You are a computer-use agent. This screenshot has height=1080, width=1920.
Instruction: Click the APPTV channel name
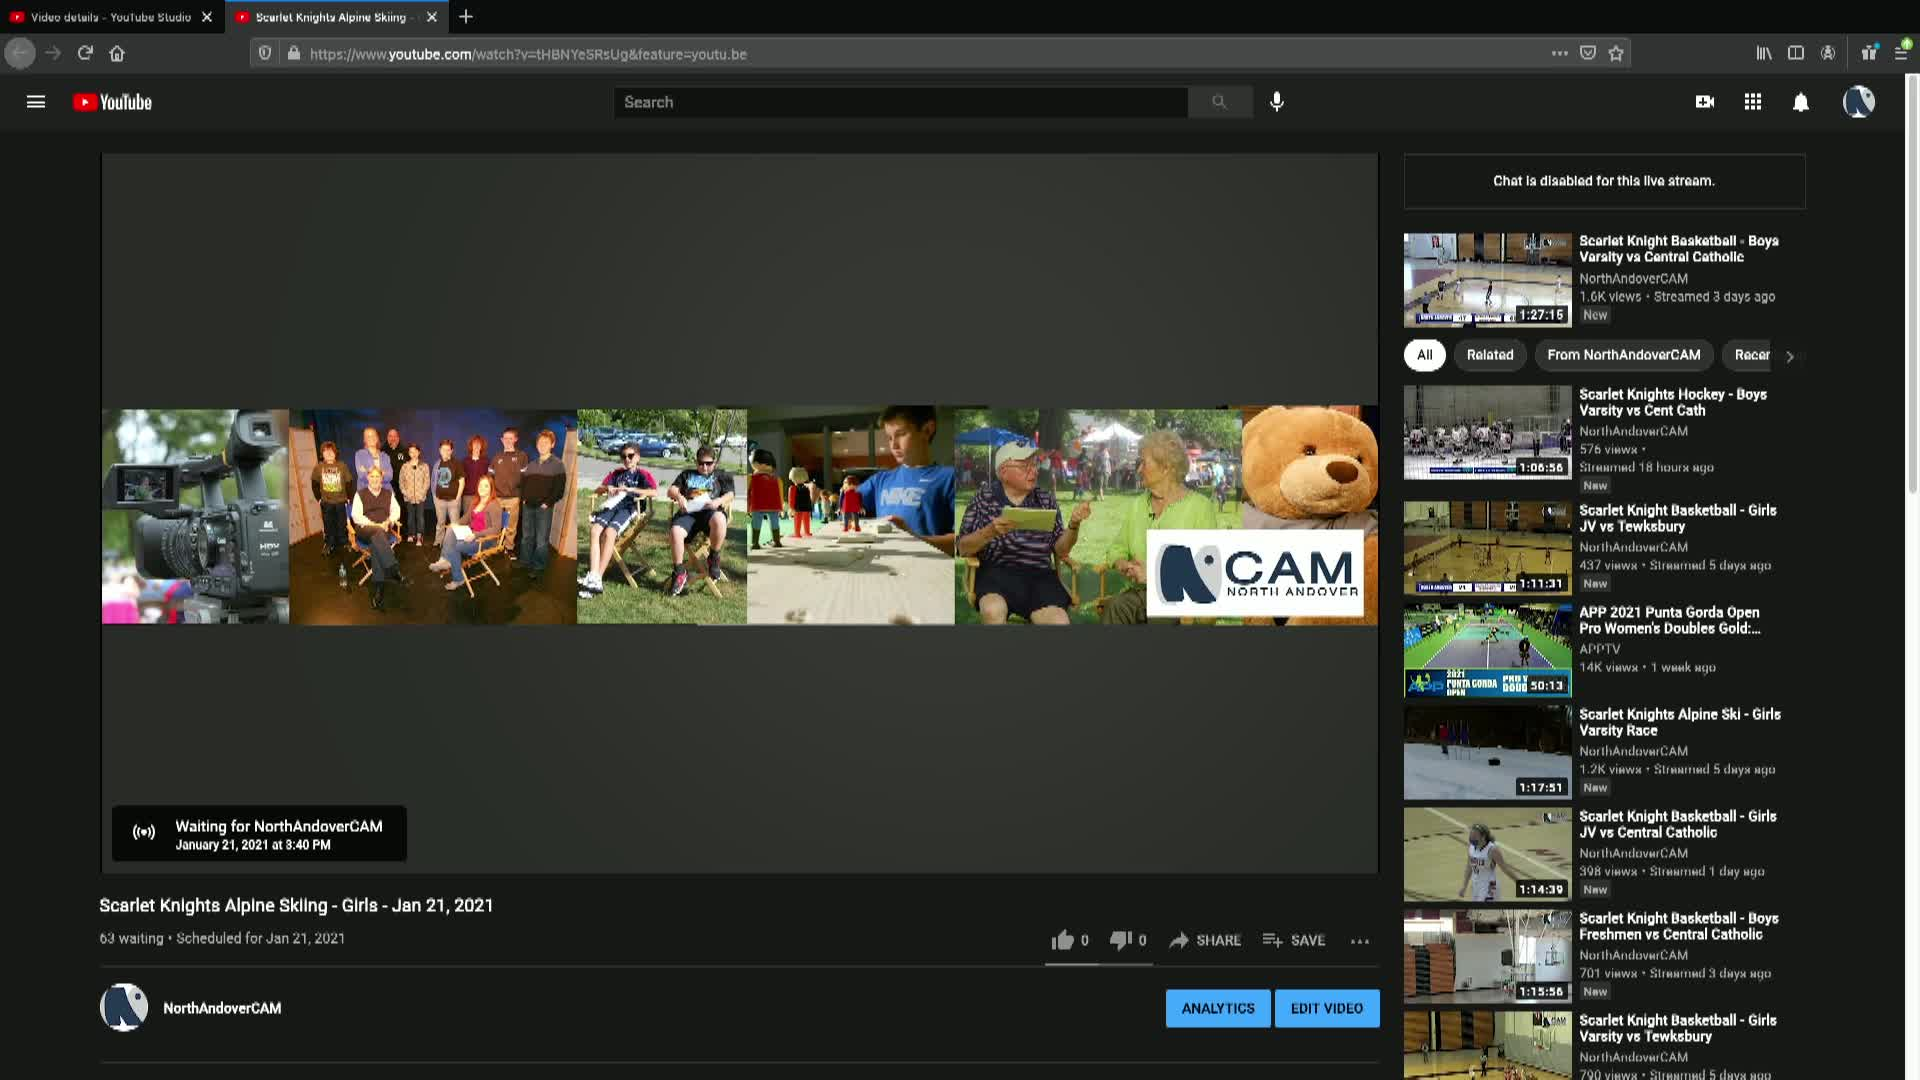[1600, 649]
